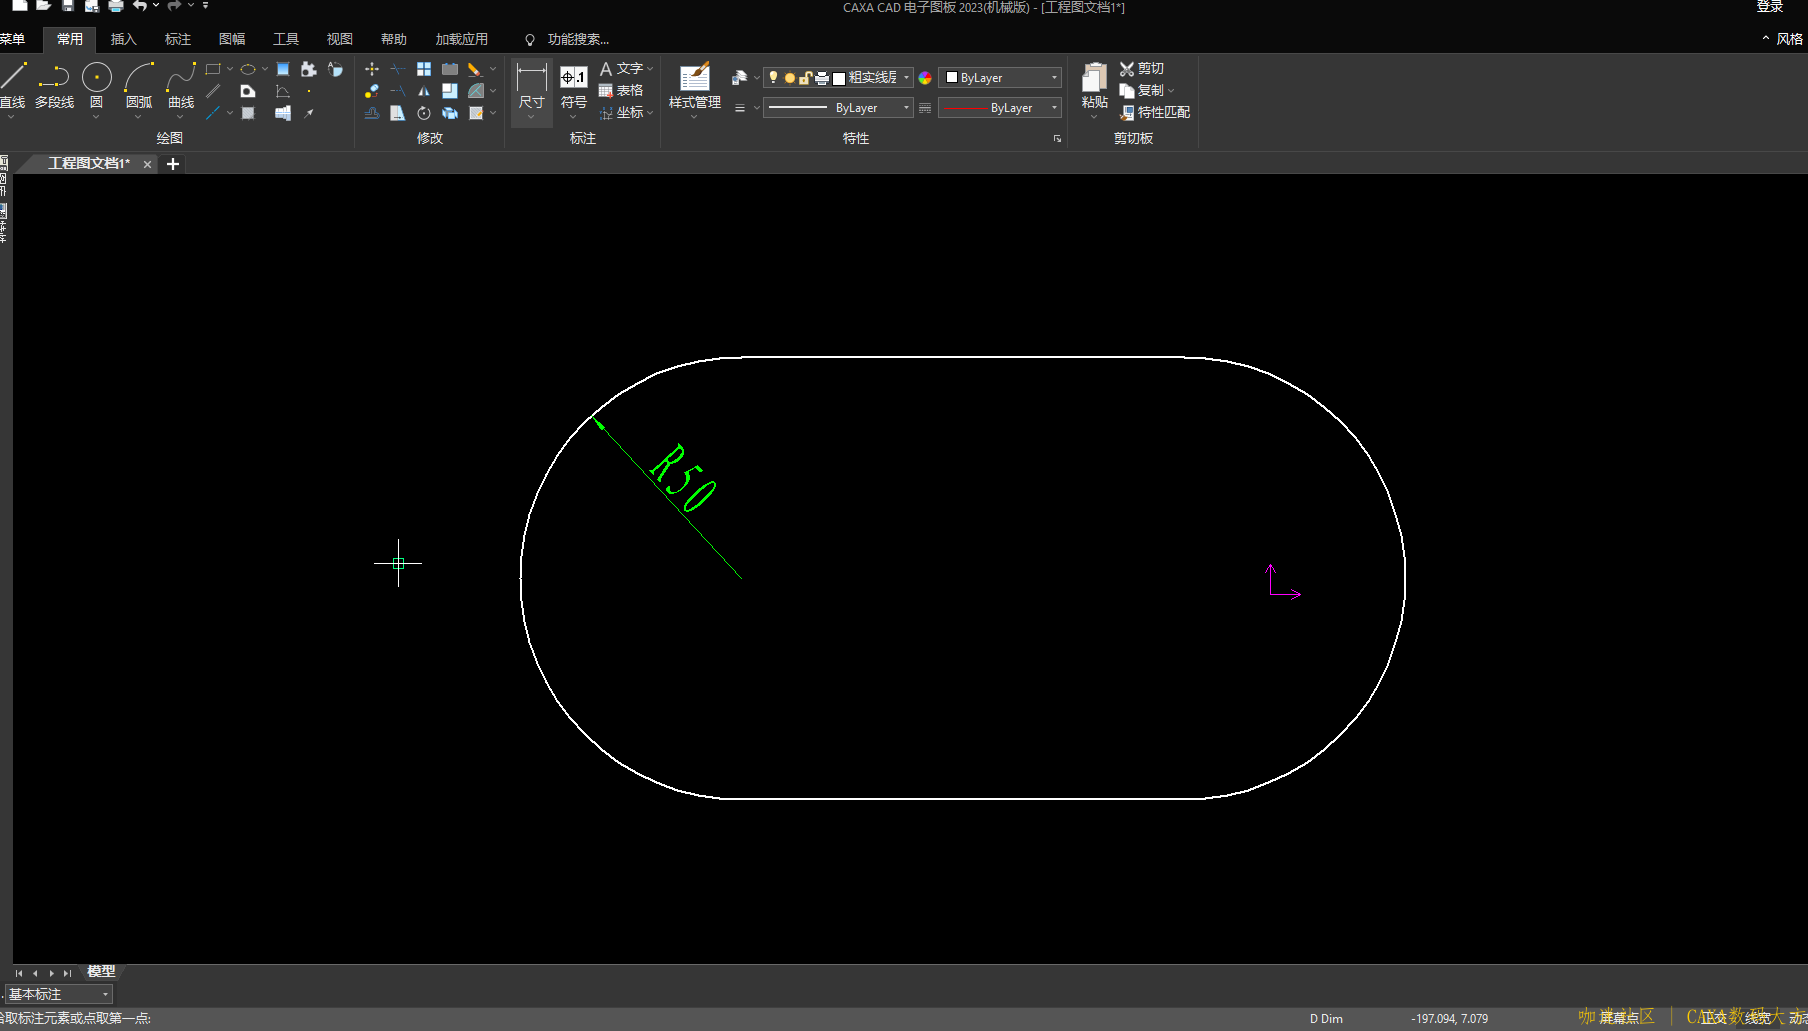
Task: Toggle the layer lightbulb on/off icon
Action: pyautogui.click(x=773, y=77)
